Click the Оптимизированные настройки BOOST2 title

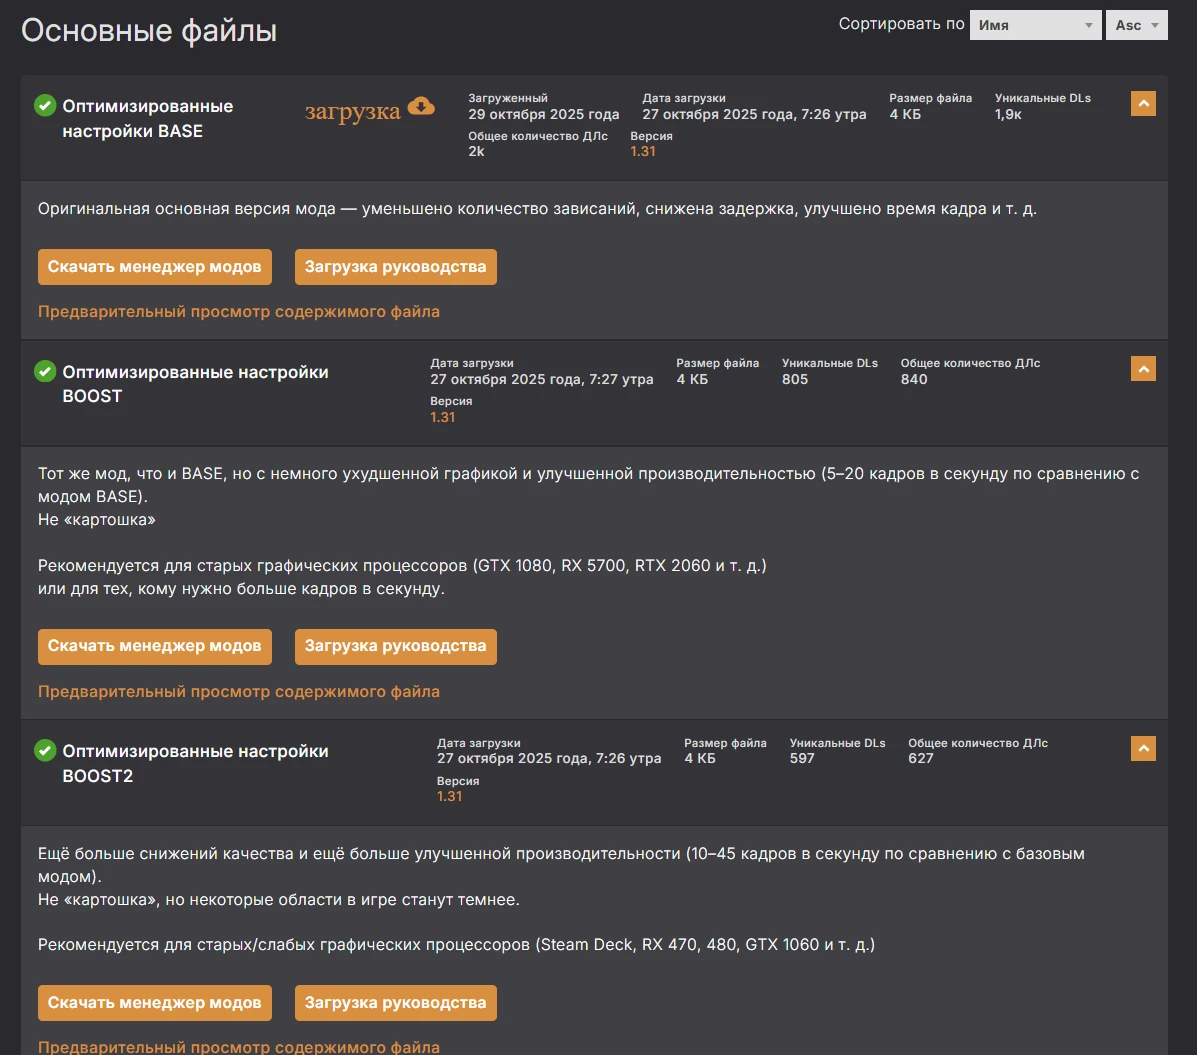click(x=195, y=763)
